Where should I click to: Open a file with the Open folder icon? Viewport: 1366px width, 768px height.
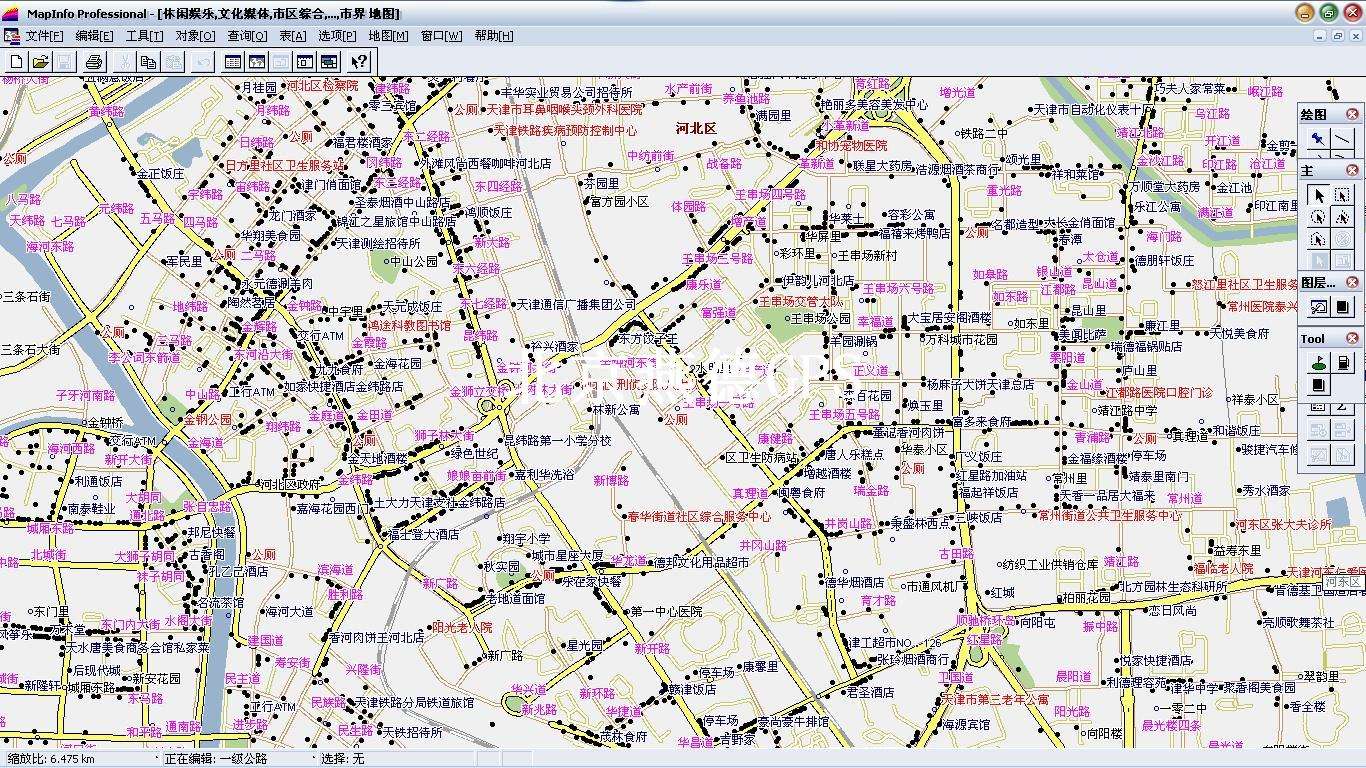40,62
